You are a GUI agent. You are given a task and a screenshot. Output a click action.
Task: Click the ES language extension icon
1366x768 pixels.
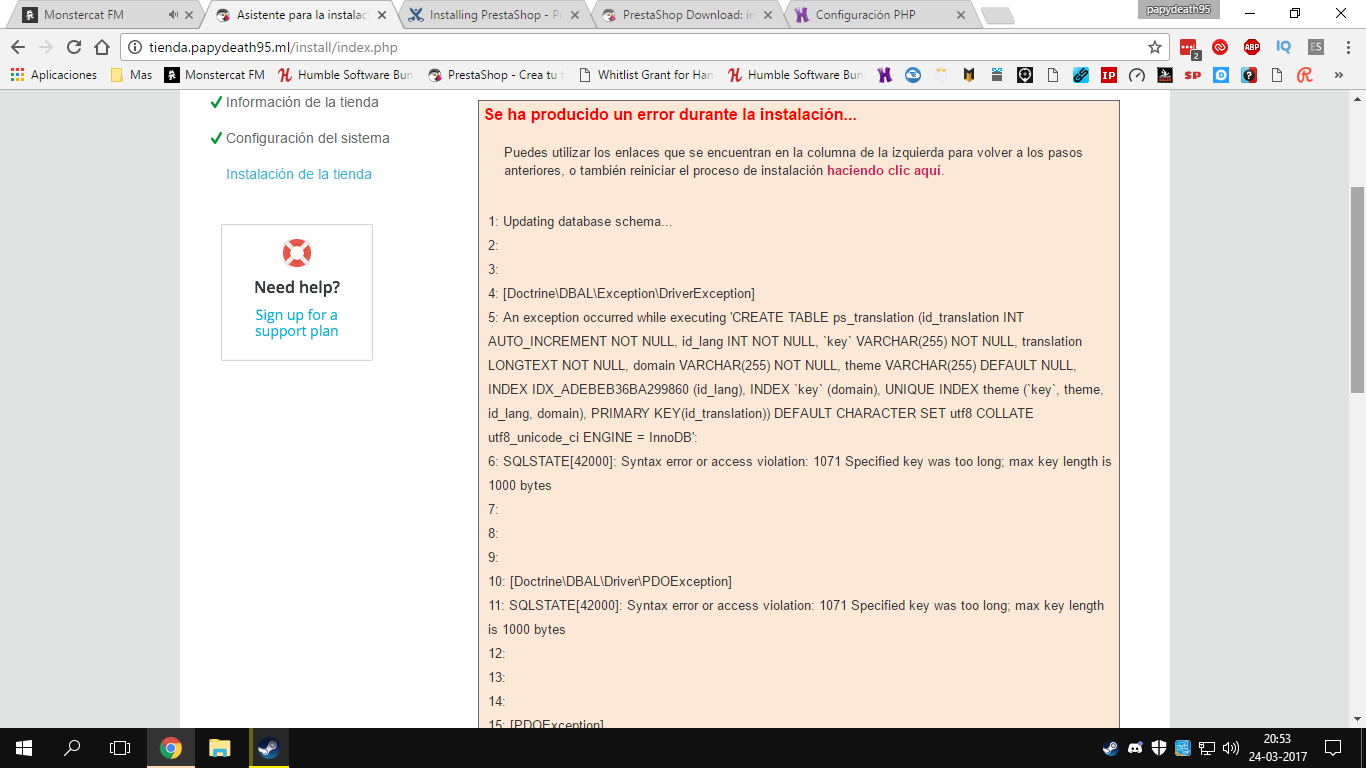tap(1316, 47)
